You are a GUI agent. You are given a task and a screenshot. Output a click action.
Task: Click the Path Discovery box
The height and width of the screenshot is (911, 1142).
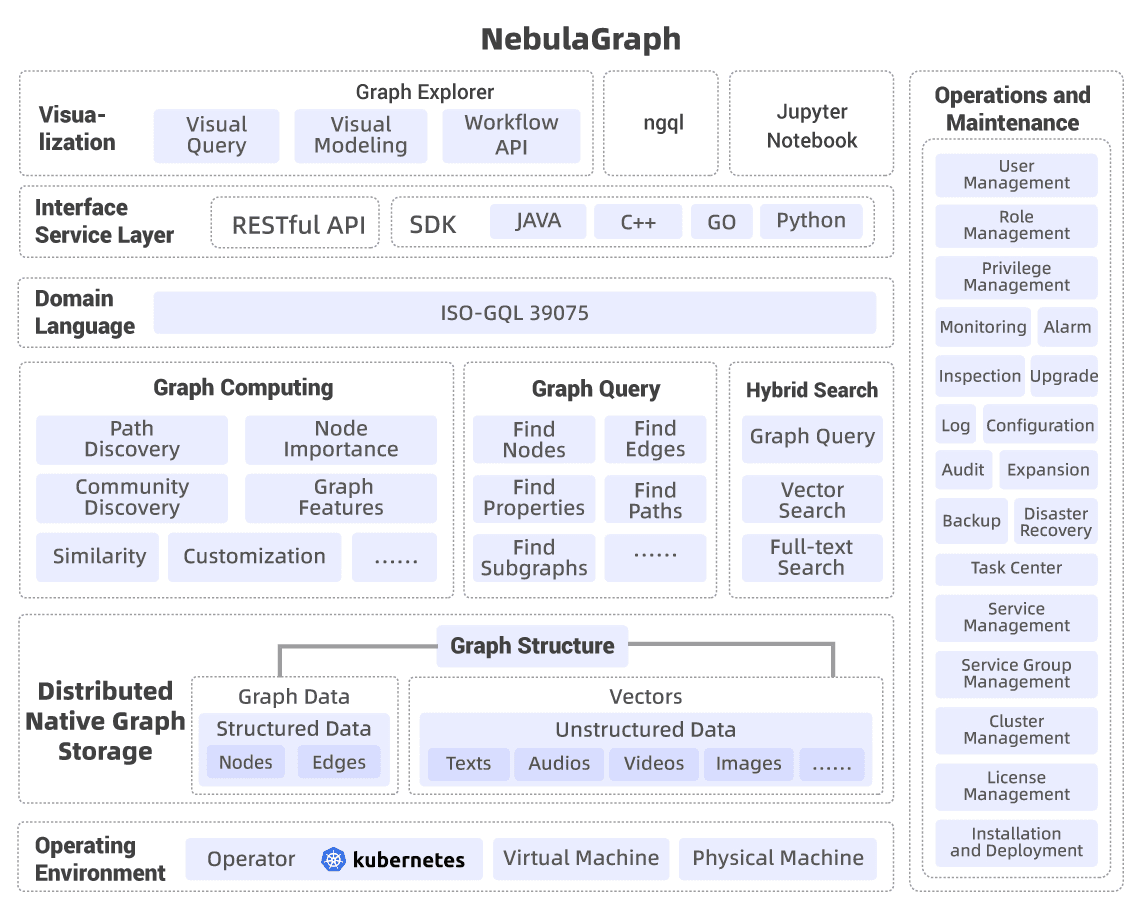(132, 439)
